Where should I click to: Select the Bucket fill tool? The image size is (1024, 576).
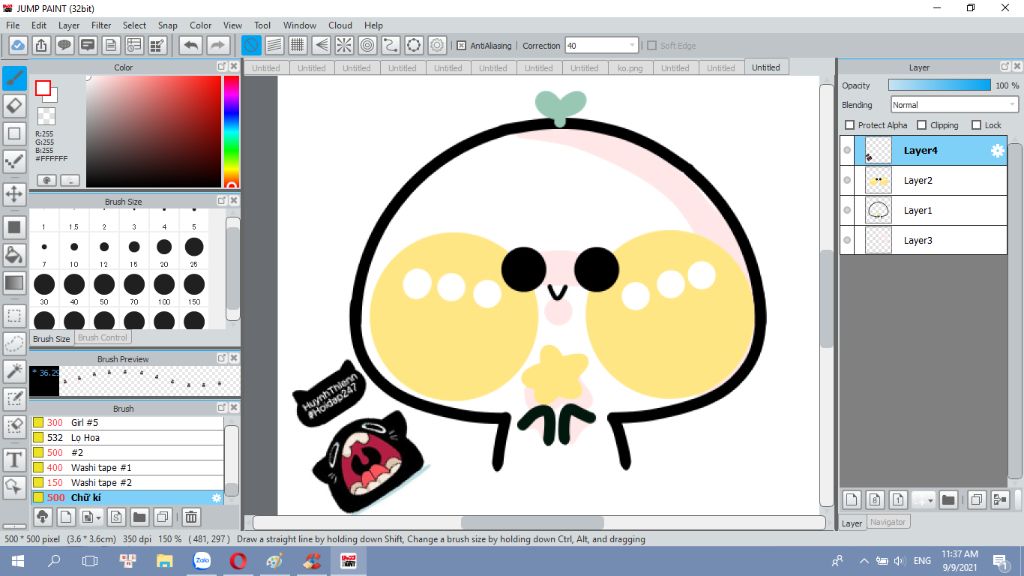(14, 255)
